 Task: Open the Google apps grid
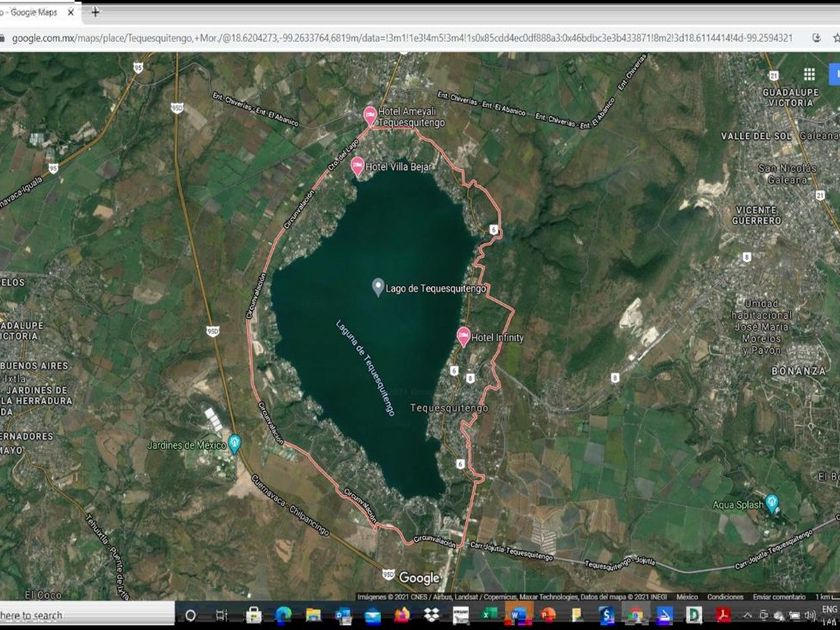tap(809, 74)
